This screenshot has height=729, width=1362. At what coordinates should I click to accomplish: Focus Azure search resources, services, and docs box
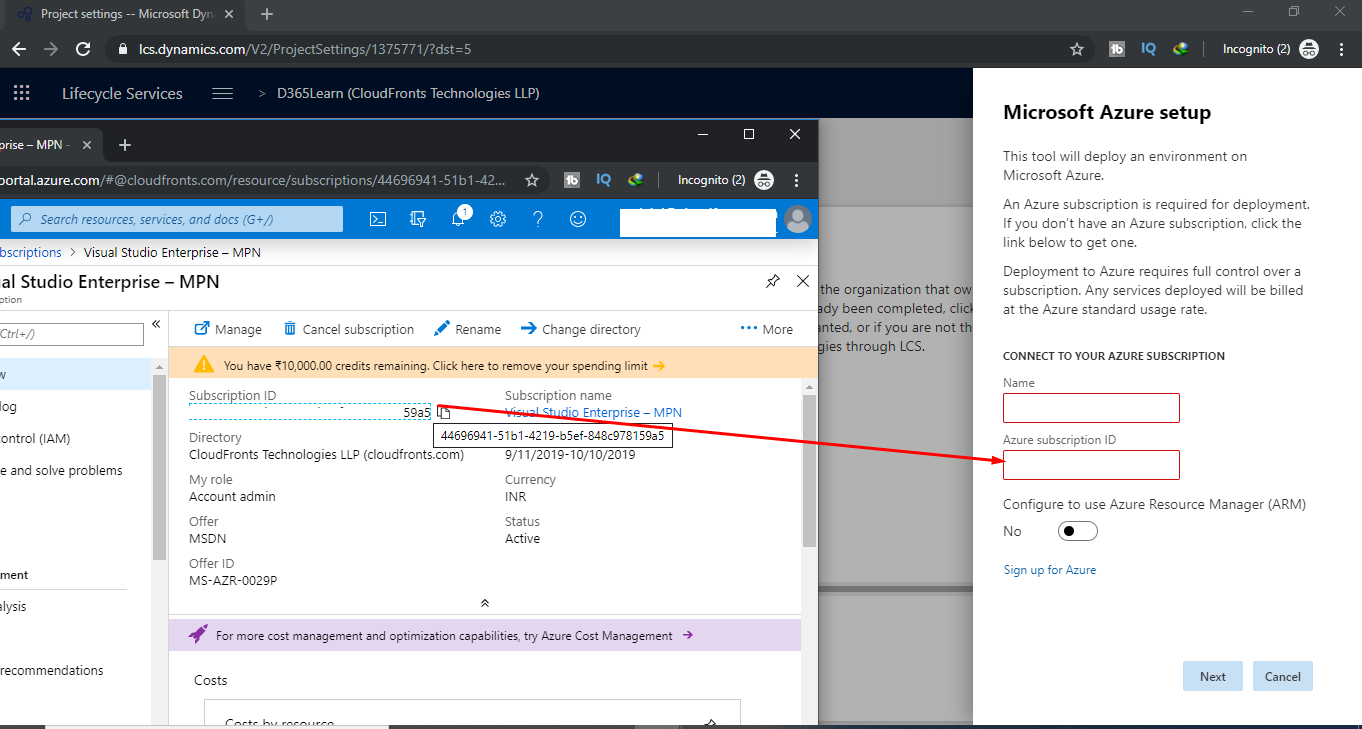(177, 219)
